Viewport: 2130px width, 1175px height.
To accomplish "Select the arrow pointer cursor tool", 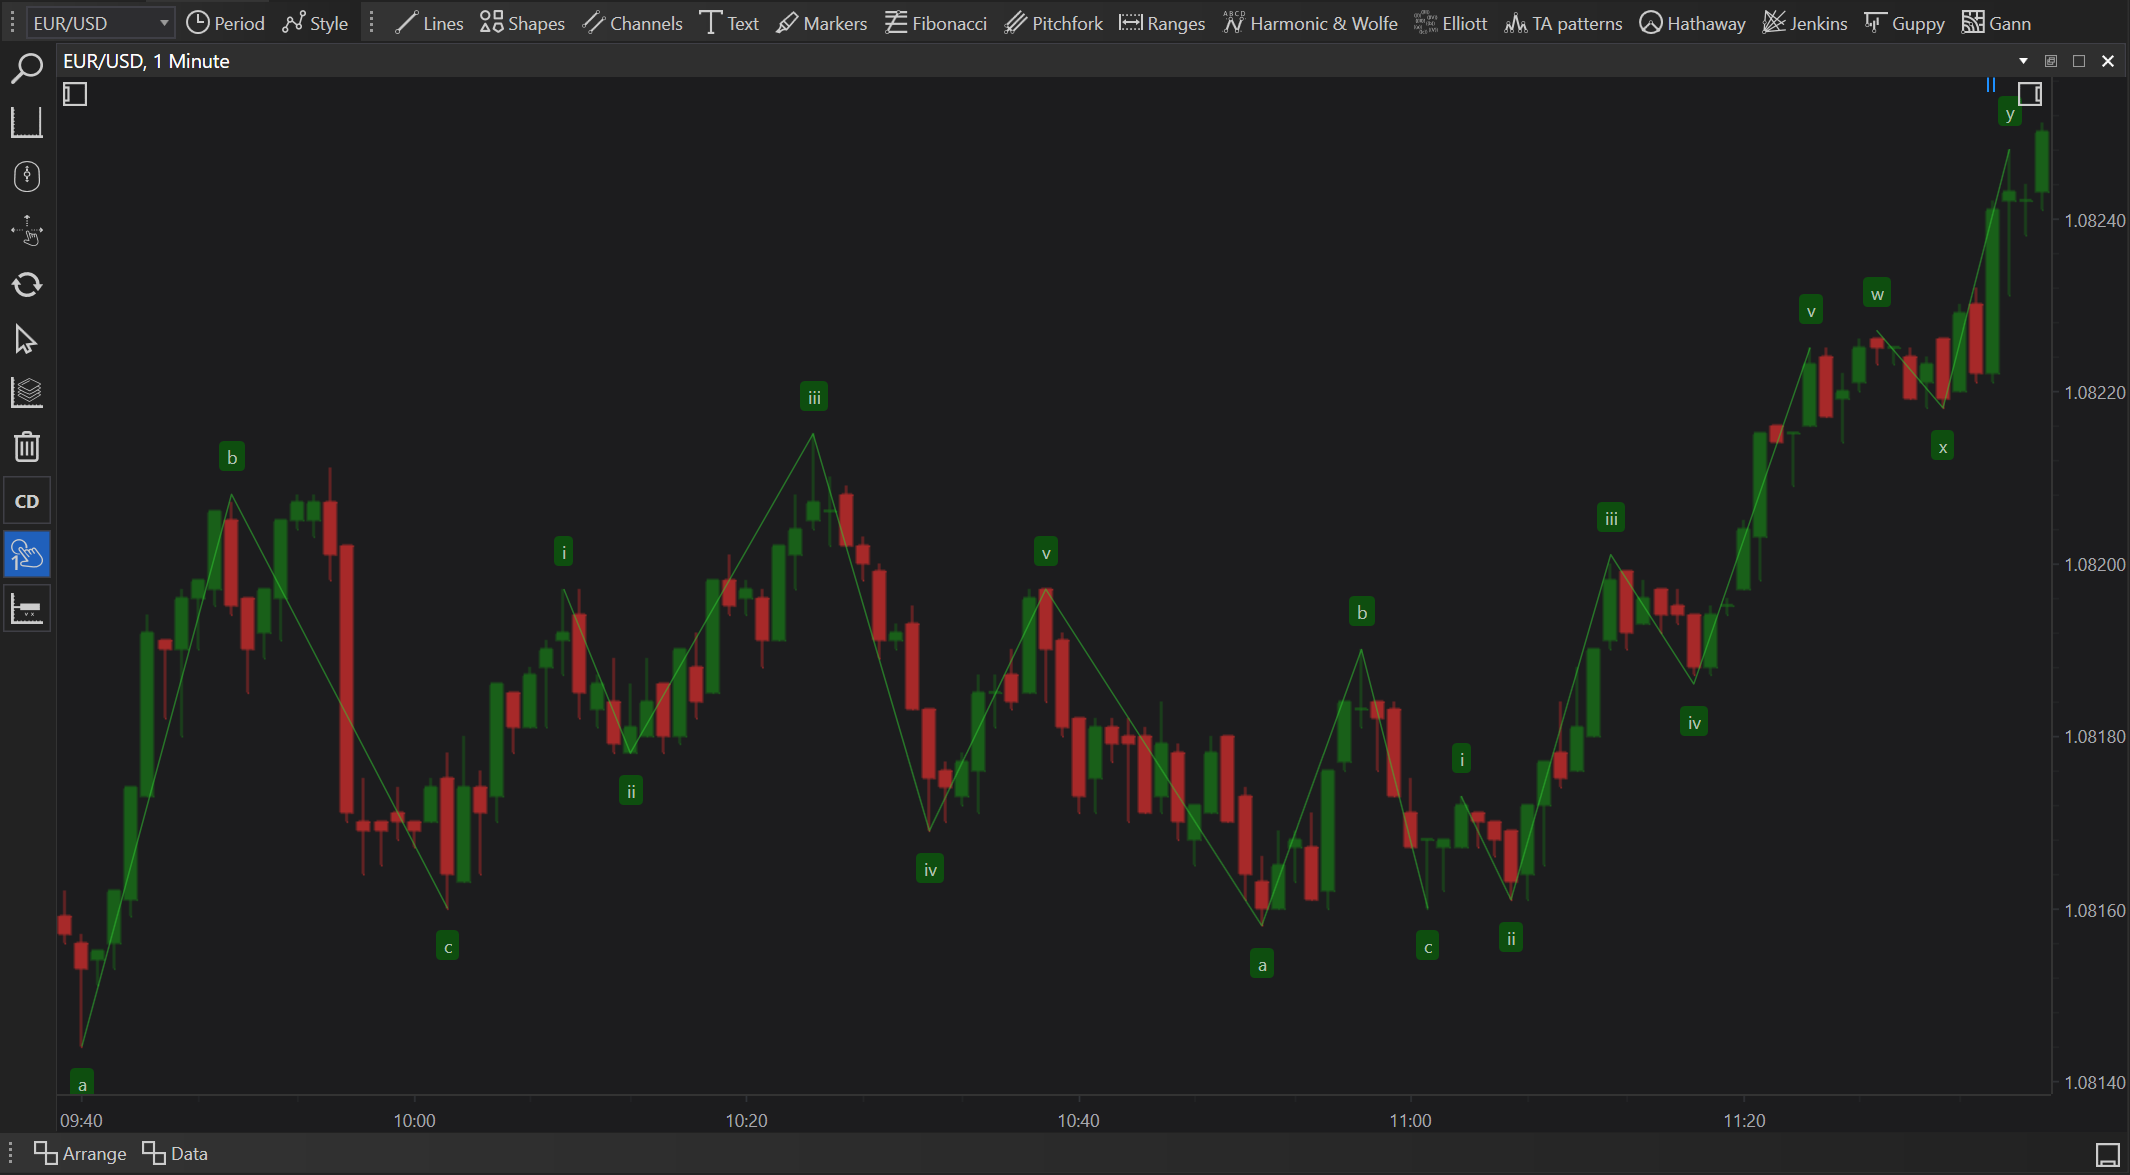I will pos(27,340).
